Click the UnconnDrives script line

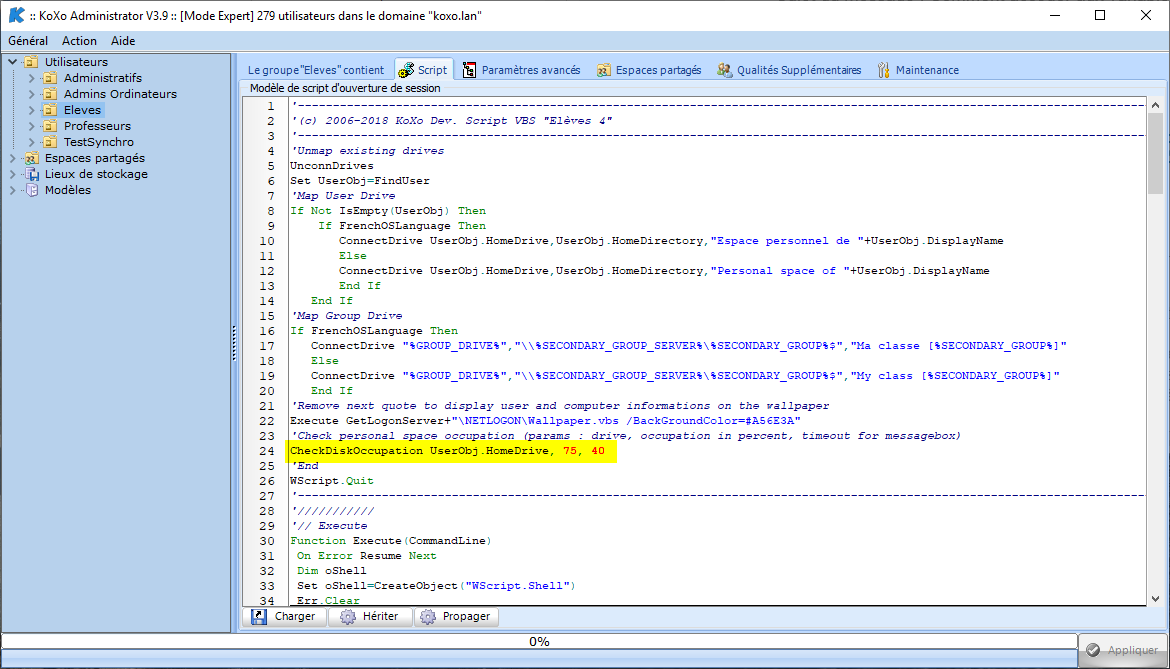point(332,166)
